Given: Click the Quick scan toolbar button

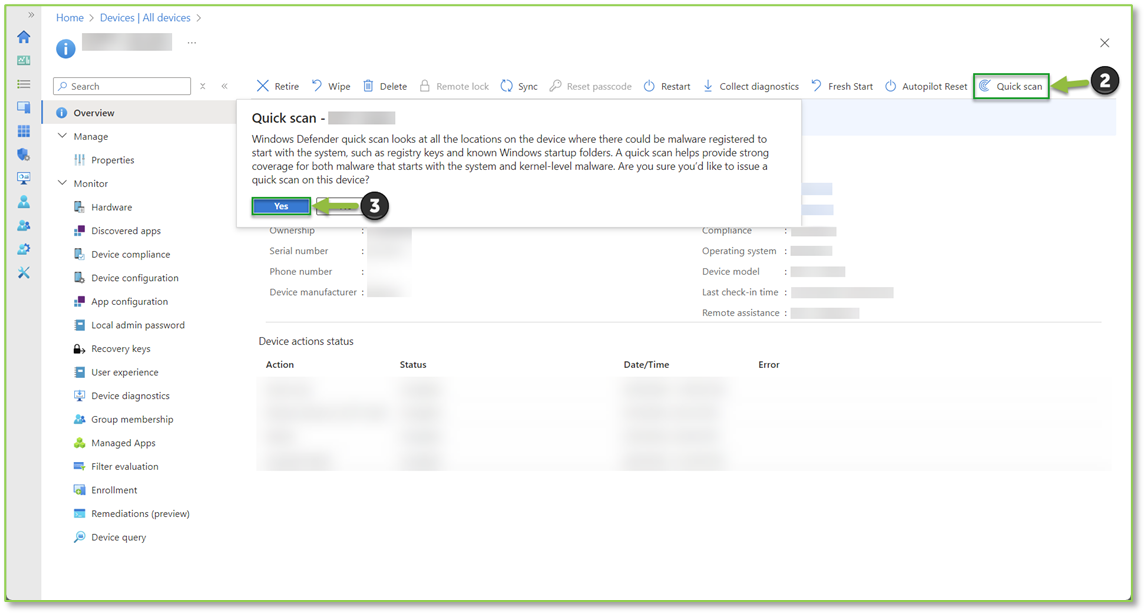Looking at the screenshot, I should click(x=1011, y=86).
